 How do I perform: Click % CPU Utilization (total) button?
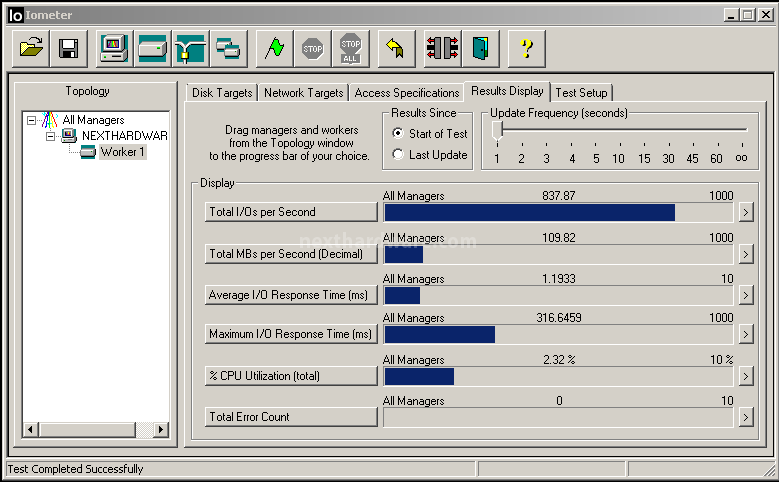(291, 376)
